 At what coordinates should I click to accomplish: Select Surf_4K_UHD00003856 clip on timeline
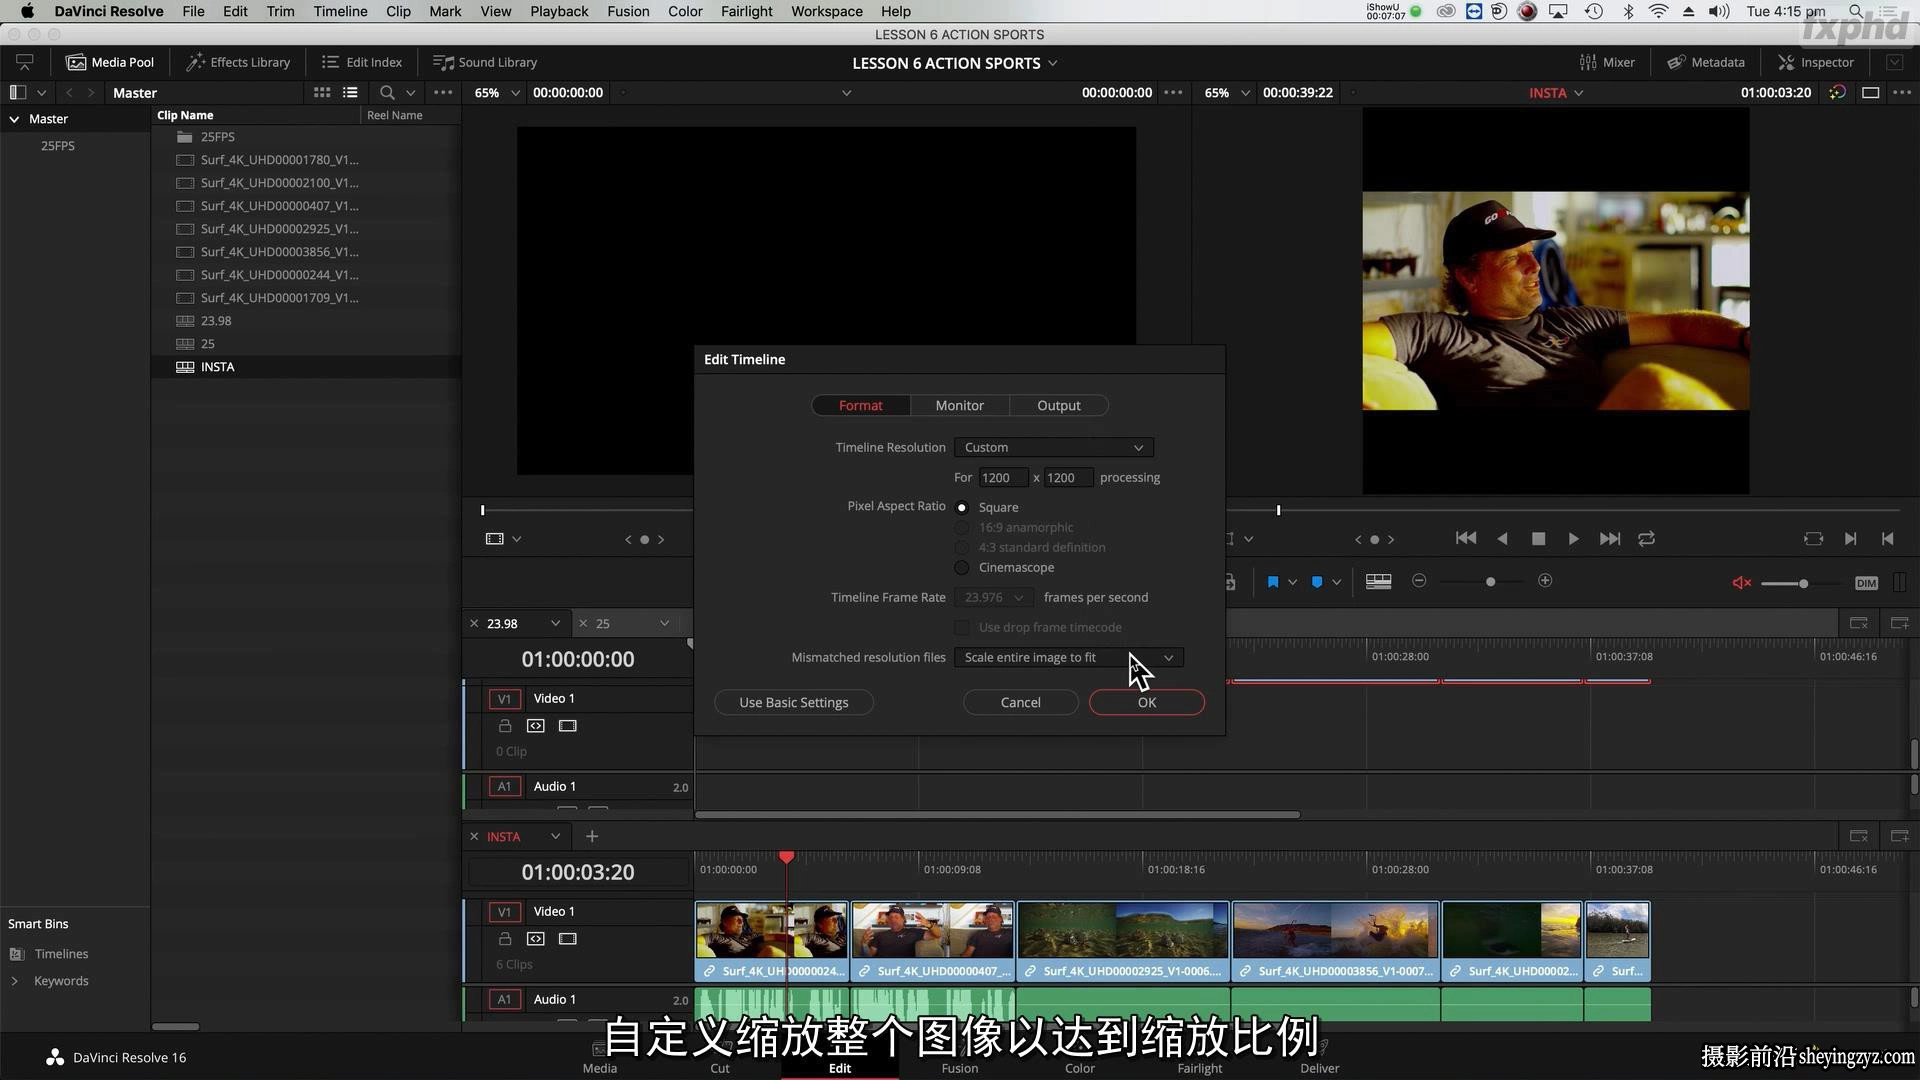click(x=1335, y=941)
